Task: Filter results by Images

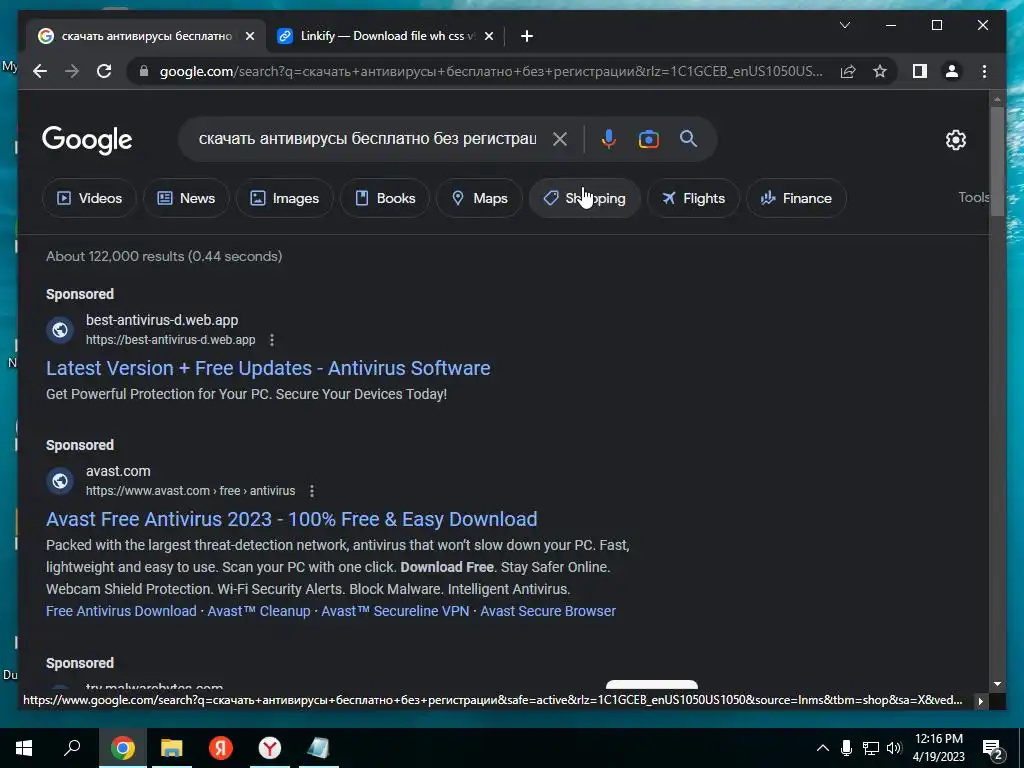Action: coord(285,198)
